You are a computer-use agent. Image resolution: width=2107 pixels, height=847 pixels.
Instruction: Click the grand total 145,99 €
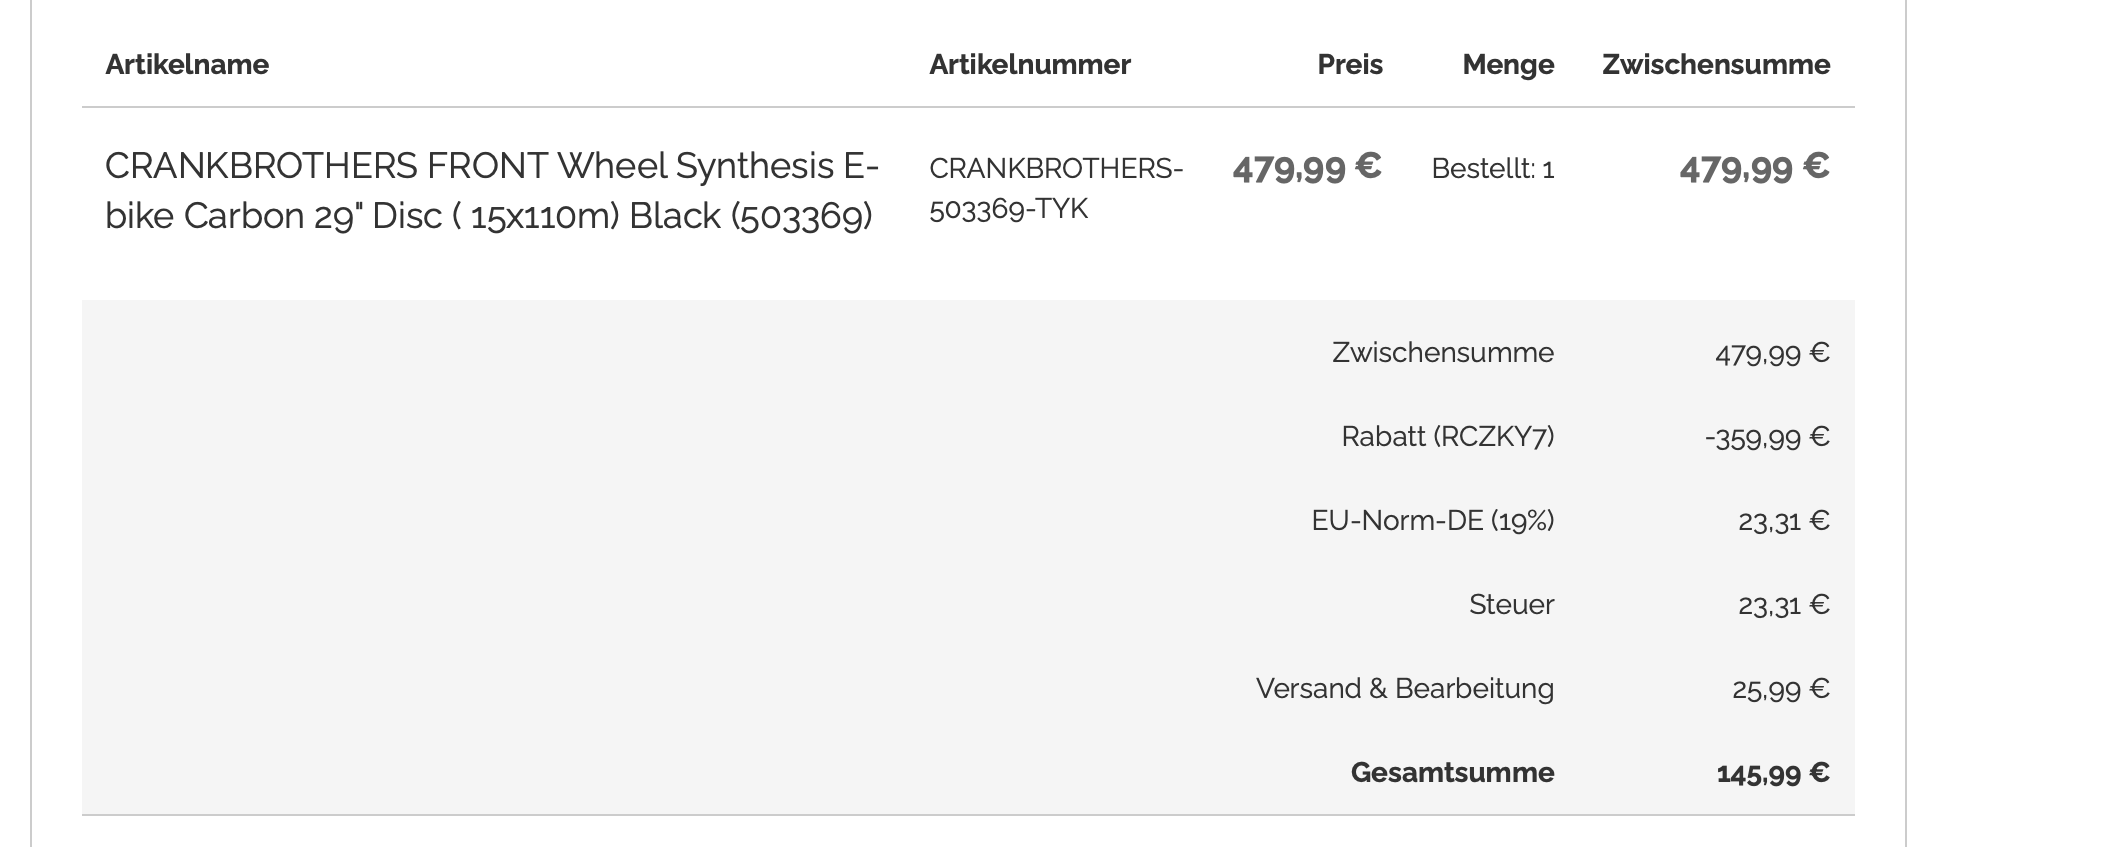1772,773
